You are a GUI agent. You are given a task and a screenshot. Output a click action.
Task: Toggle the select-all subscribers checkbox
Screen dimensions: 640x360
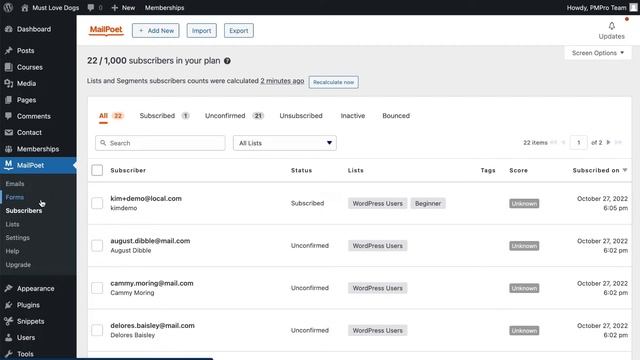click(x=97, y=170)
